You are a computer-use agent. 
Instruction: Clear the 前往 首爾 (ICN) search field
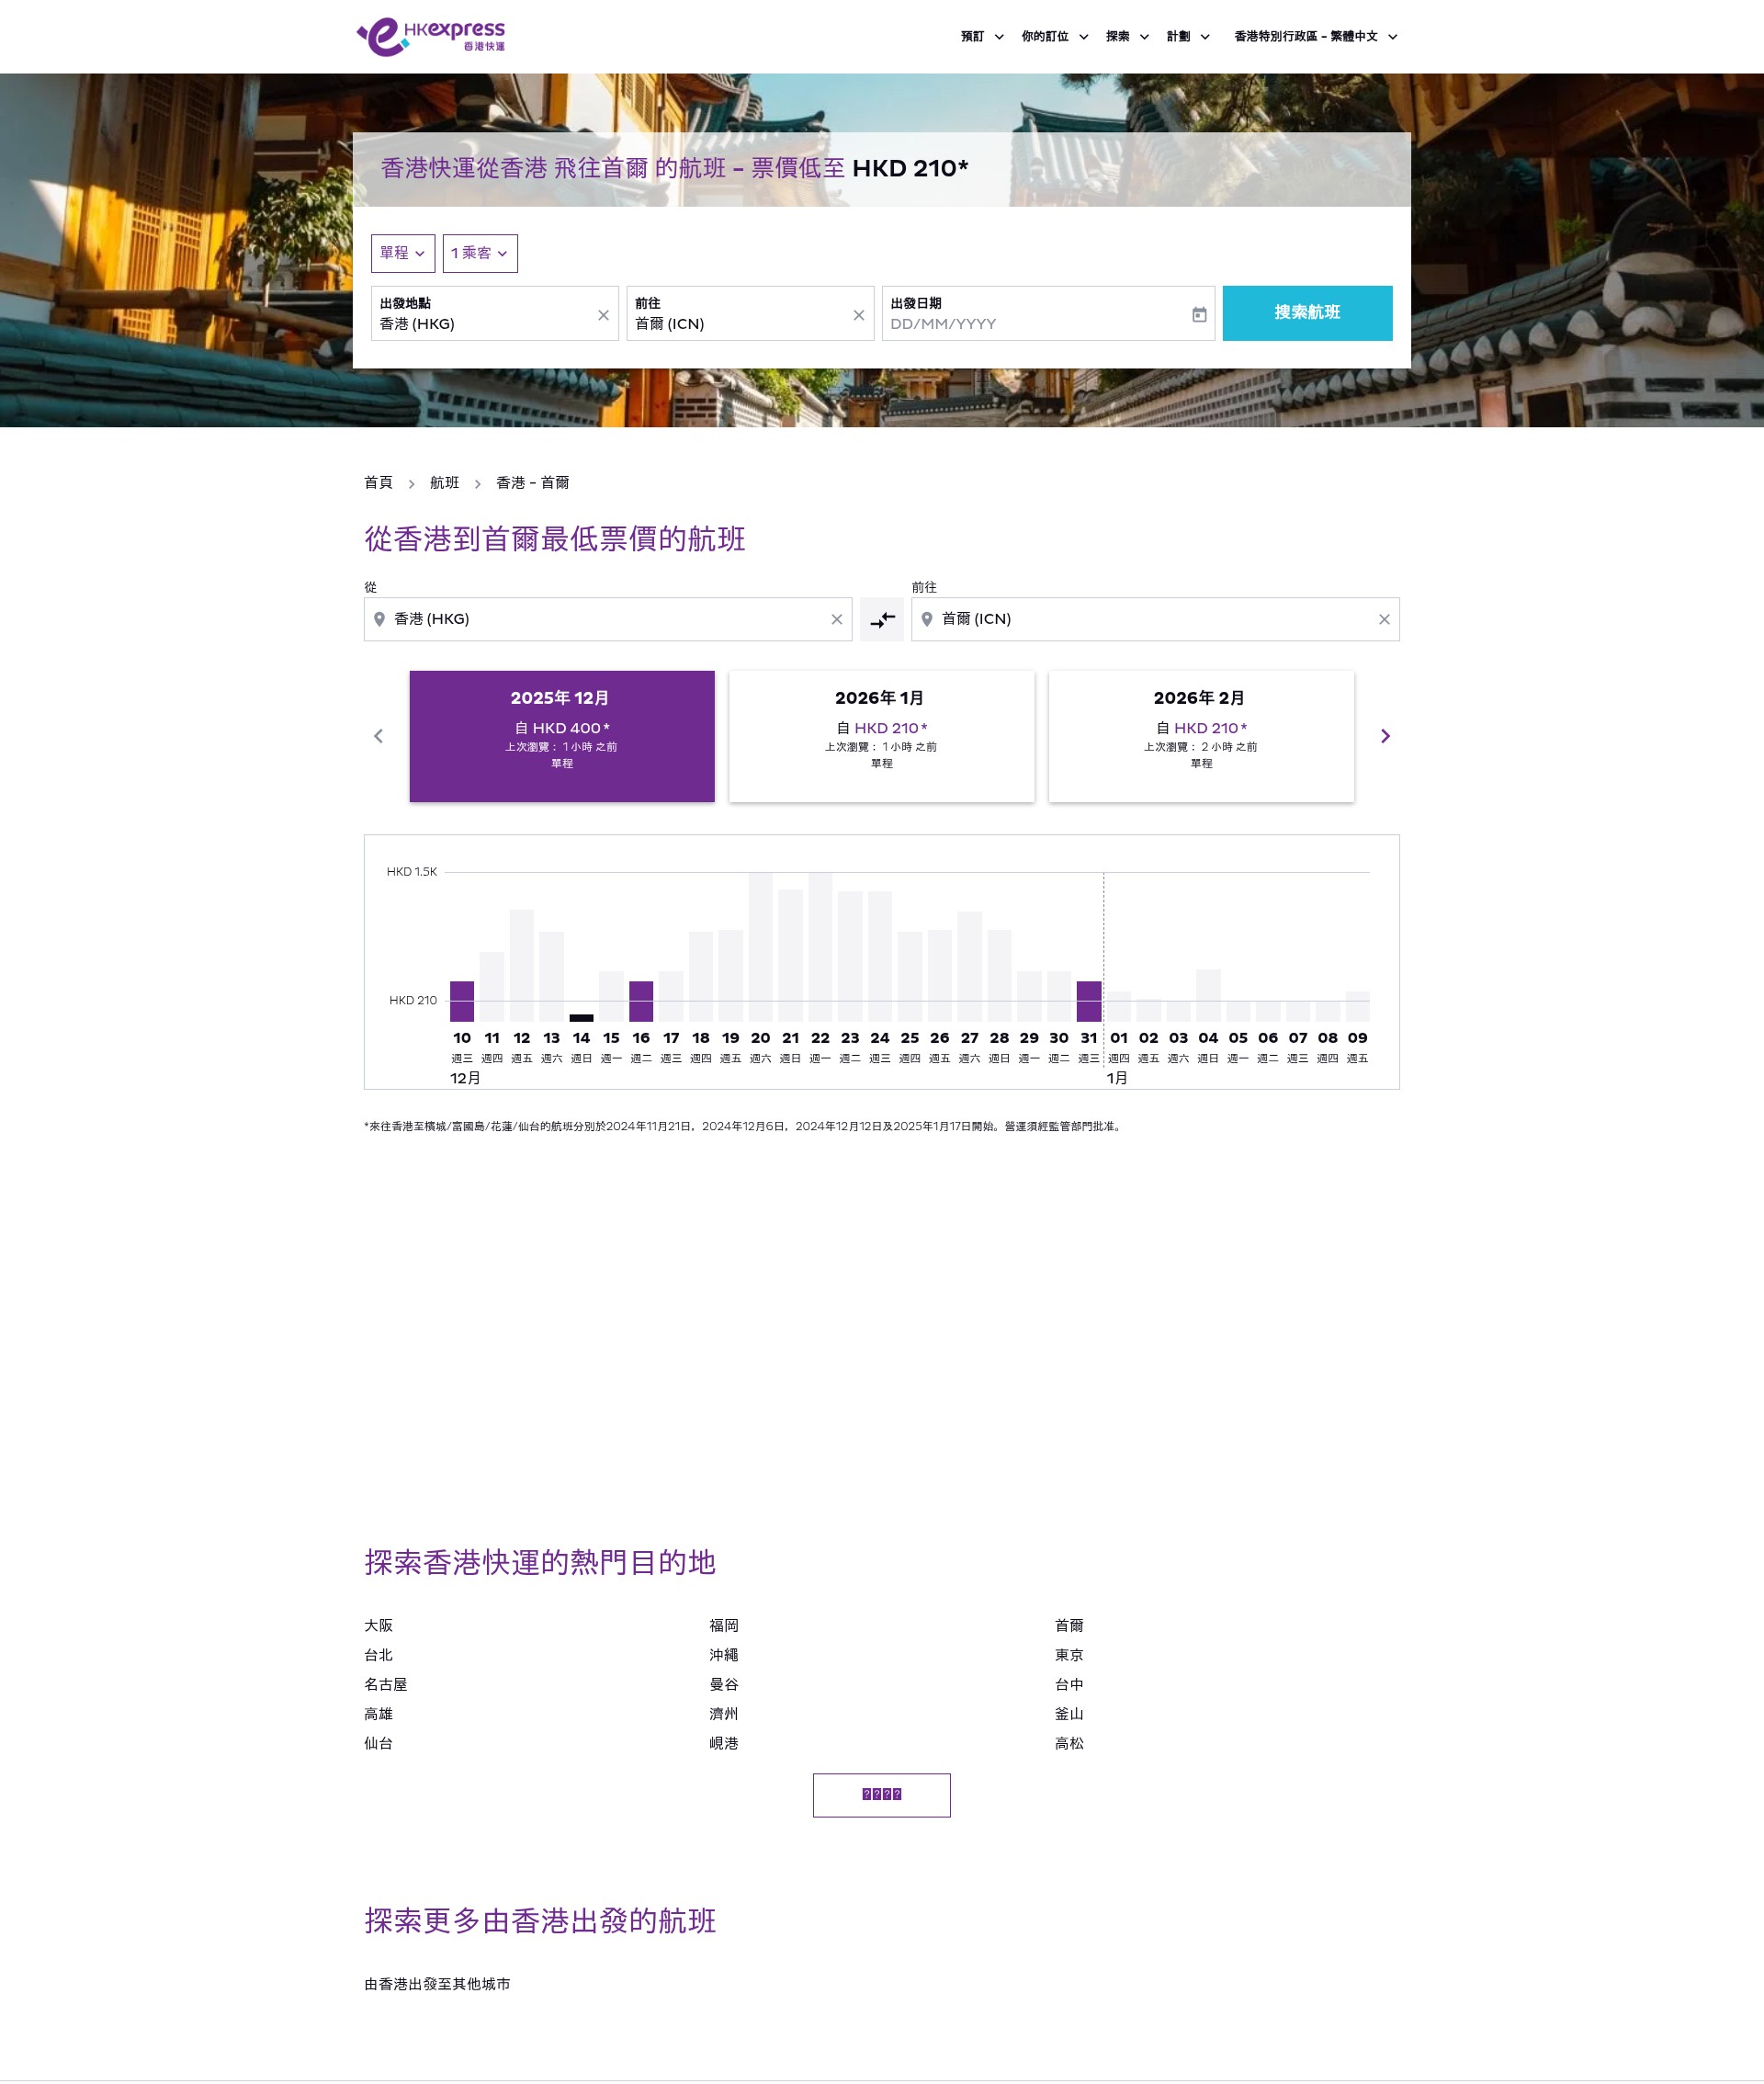pos(858,315)
